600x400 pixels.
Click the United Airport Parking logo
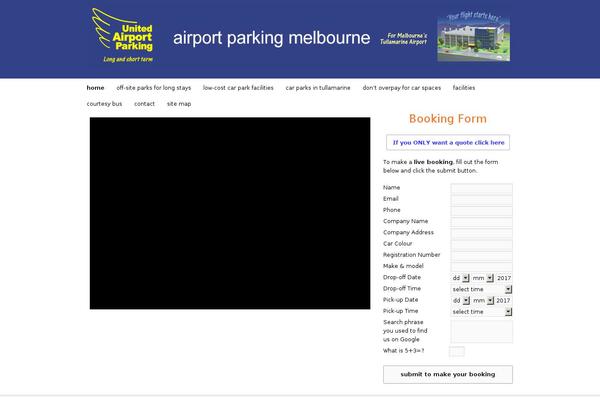coord(123,35)
